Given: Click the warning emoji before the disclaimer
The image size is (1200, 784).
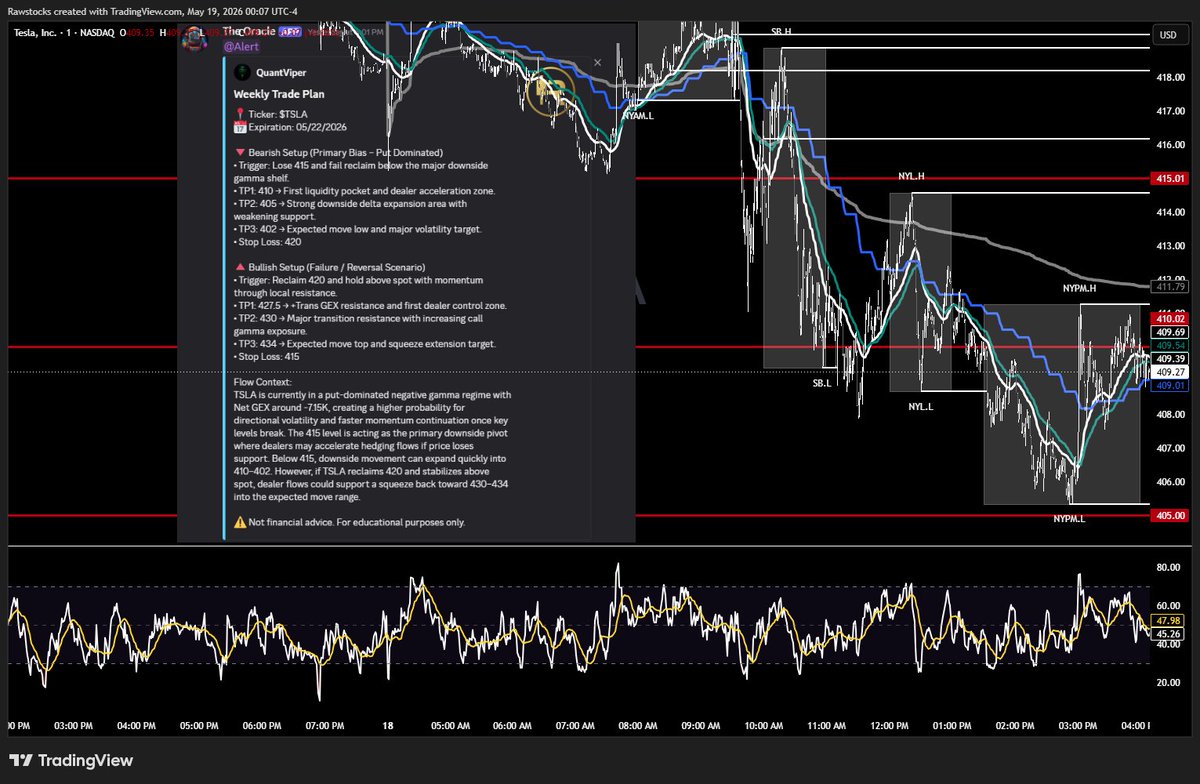Looking at the screenshot, I should 240,522.
